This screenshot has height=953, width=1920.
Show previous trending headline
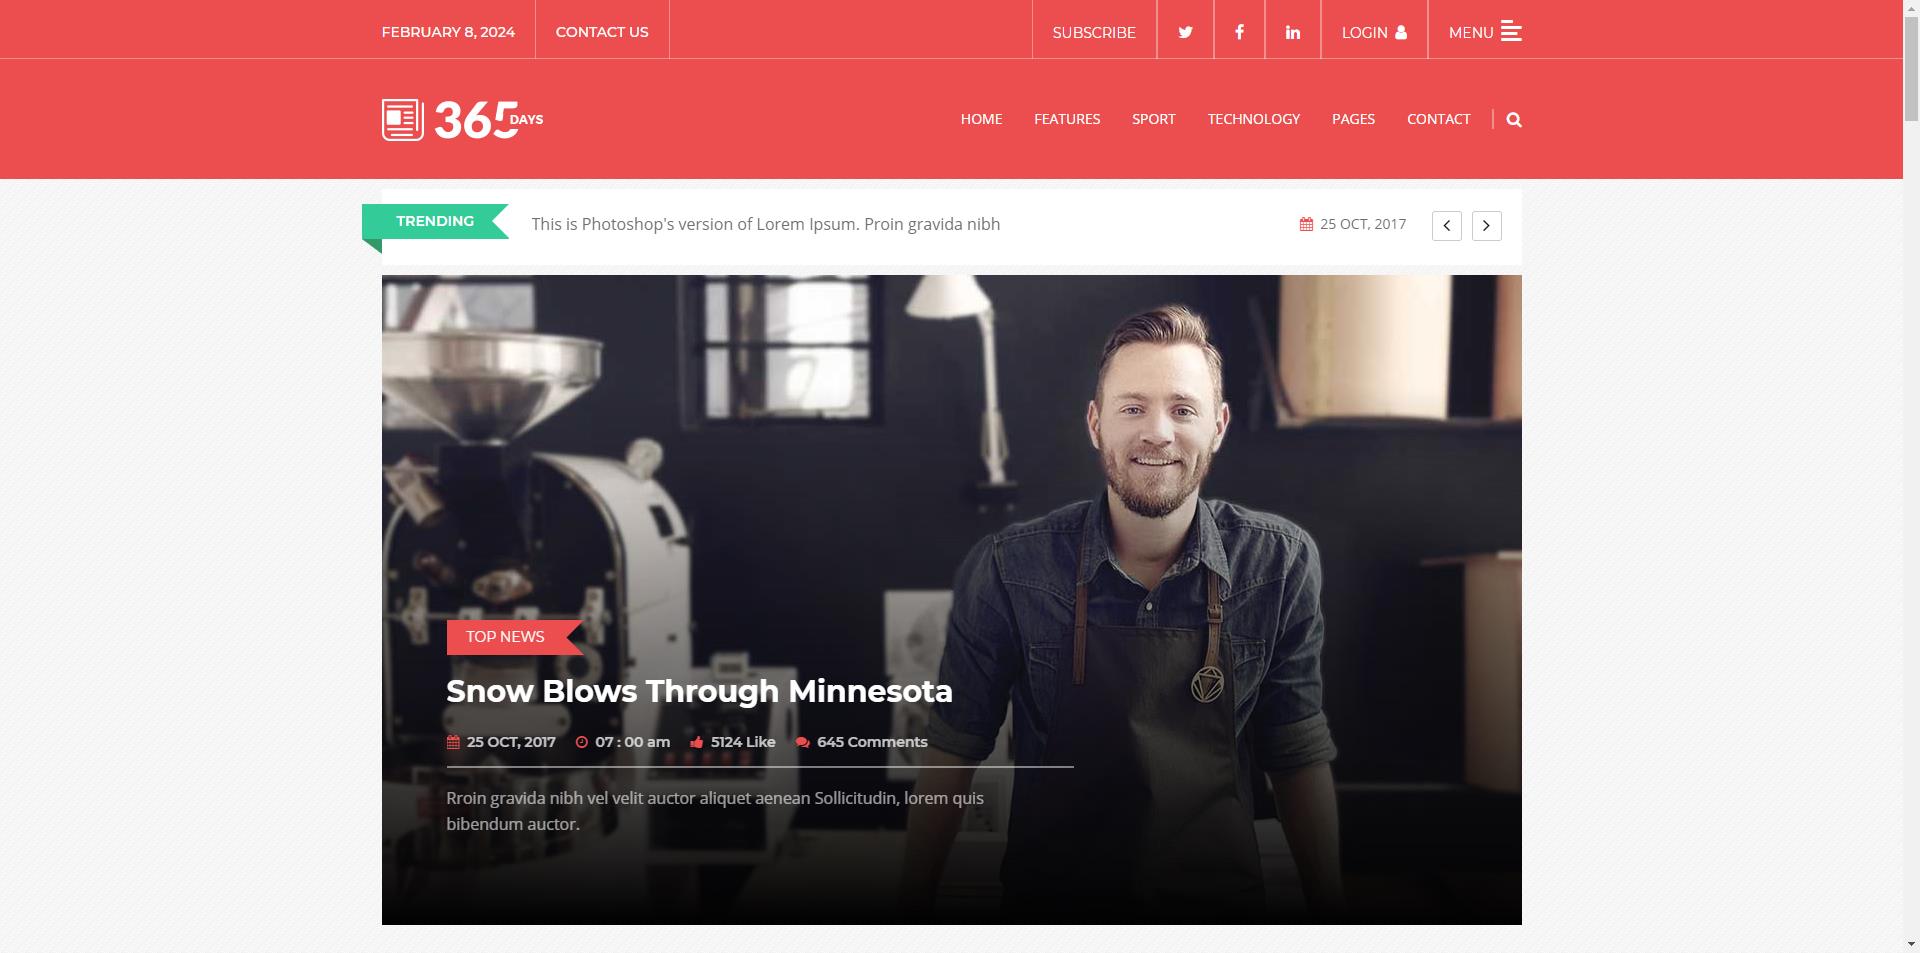[x=1446, y=226]
